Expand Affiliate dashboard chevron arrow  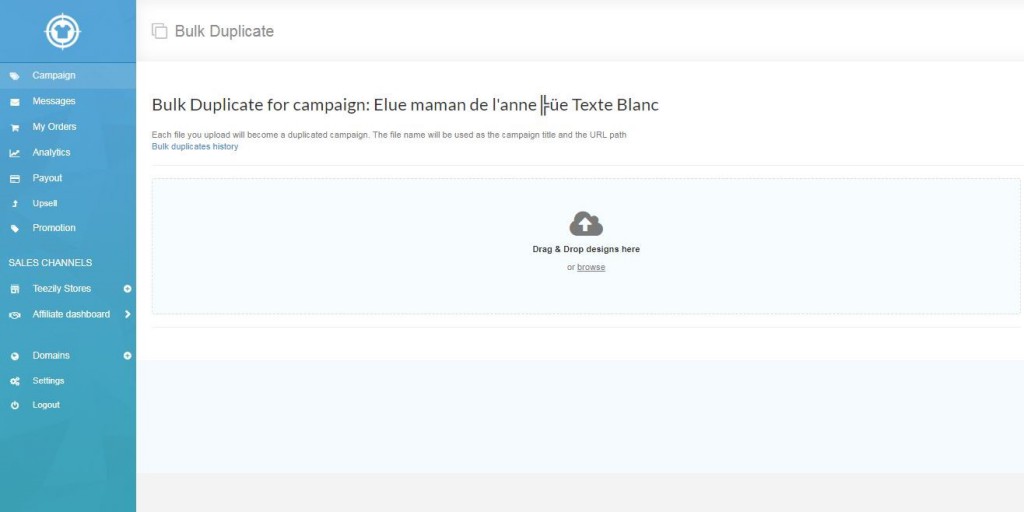[x=127, y=314]
